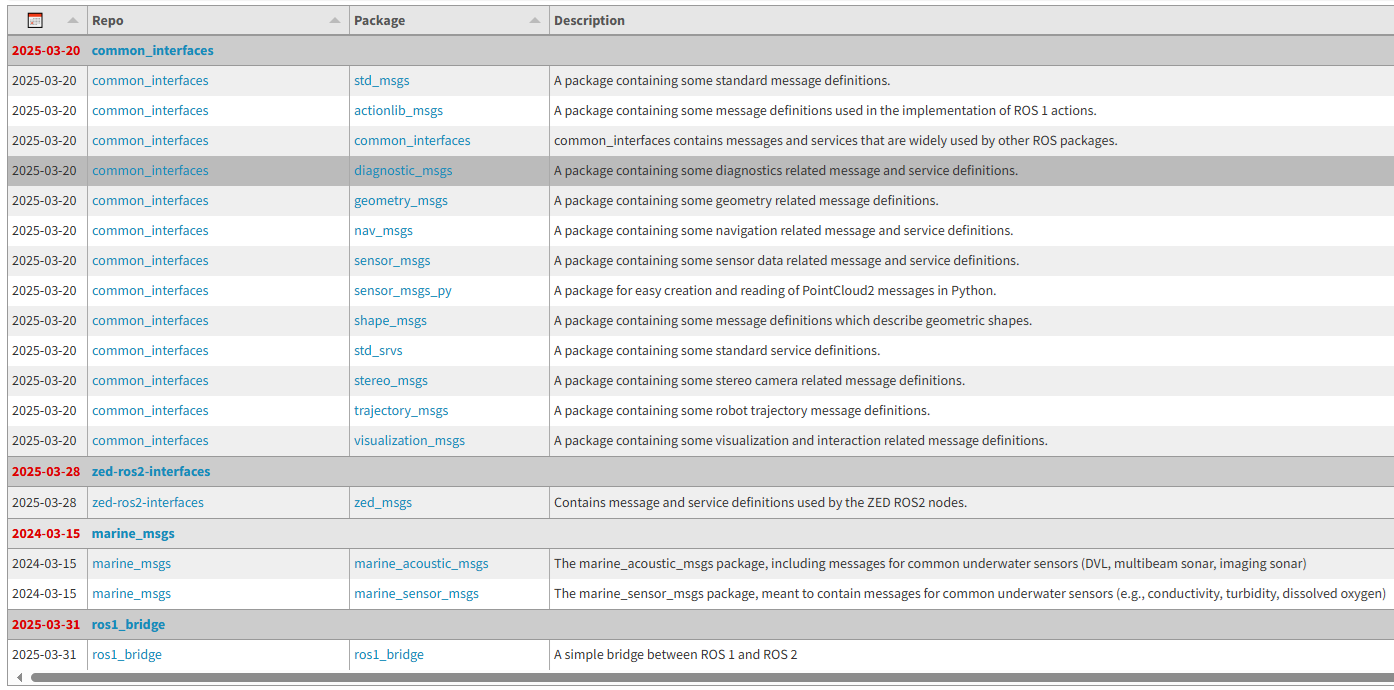The height and width of the screenshot is (690, 1394).
Task: Open common_interfaces group header link
Action: pos(153,50)
